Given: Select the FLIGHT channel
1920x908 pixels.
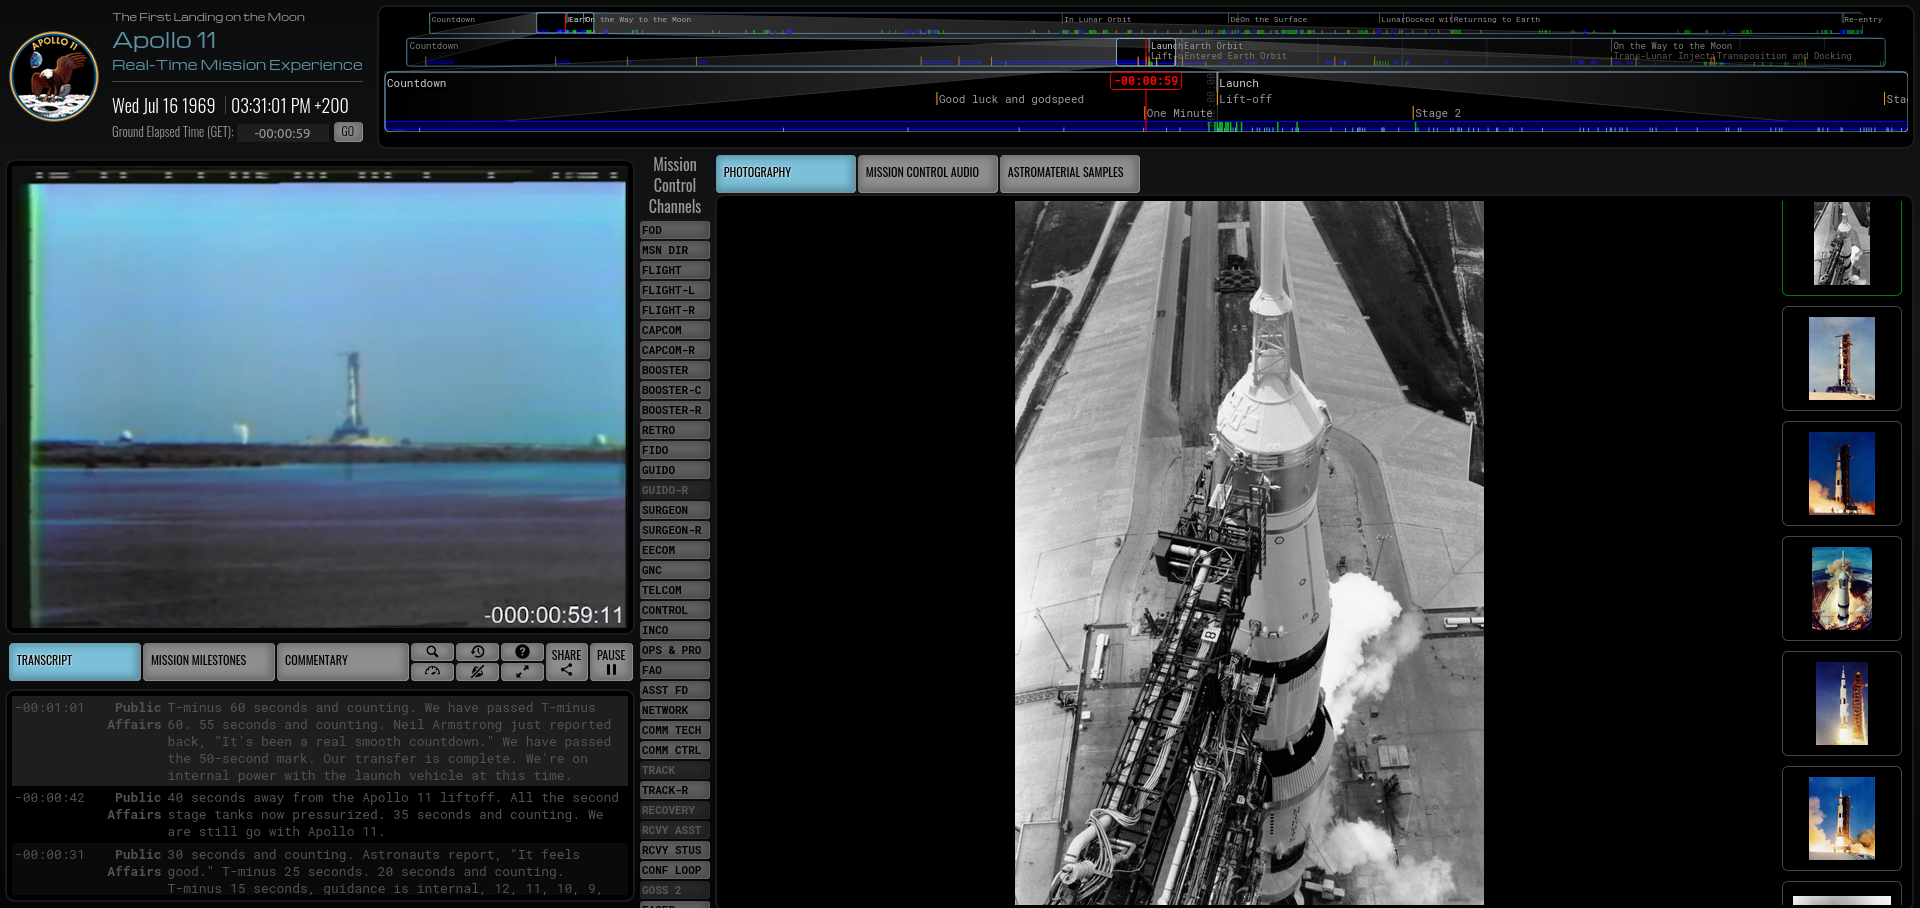Looking at the screenshot, I should click(x=675, y=270).
